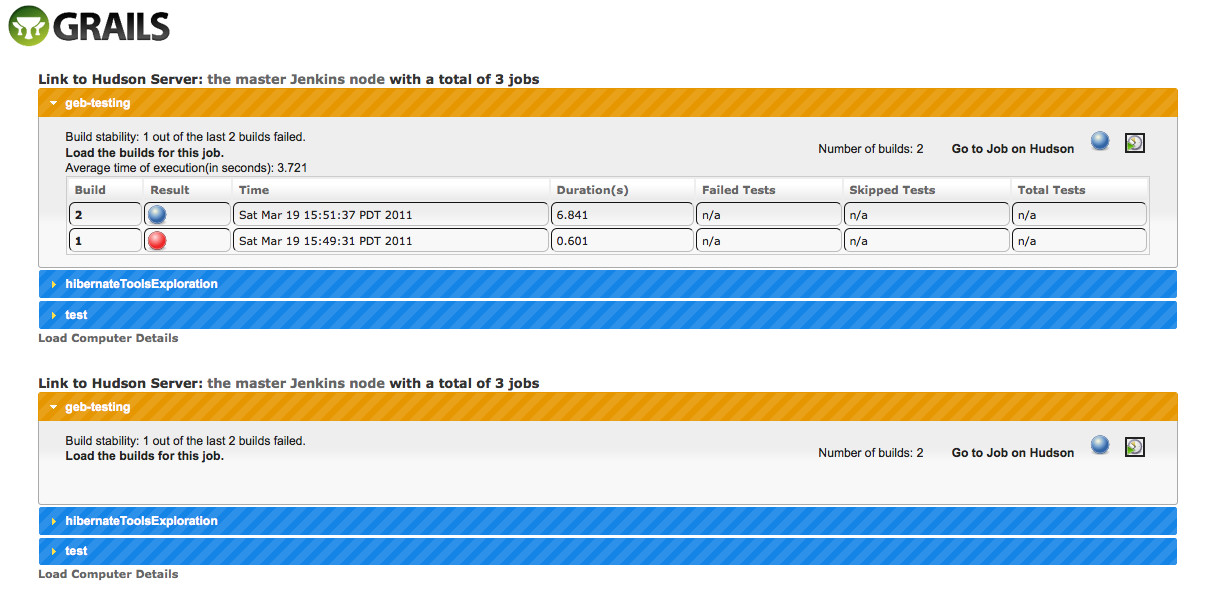
Task: Click time 'Sat Mar 19 15:51:37 PDT 2011'
Action: (390, 214)
